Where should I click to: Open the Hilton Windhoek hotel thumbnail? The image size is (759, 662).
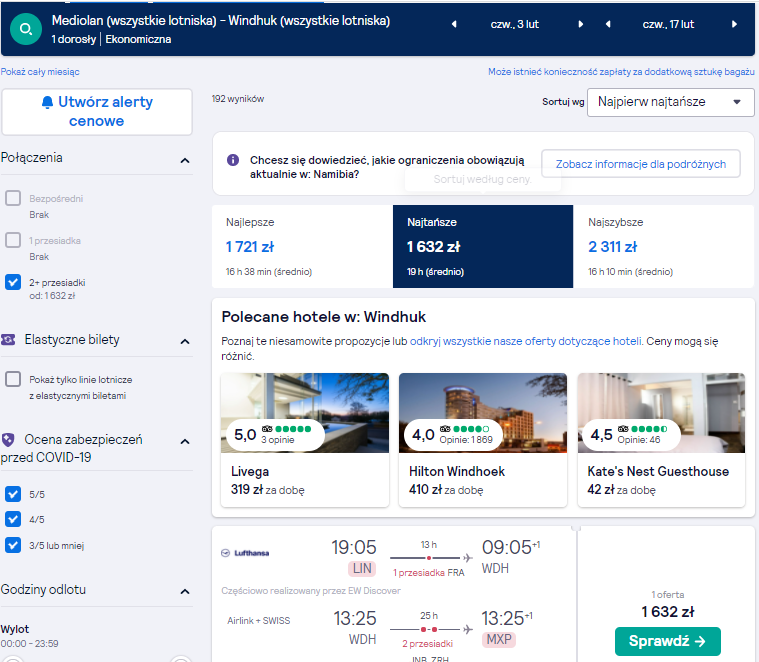[483, 413]
